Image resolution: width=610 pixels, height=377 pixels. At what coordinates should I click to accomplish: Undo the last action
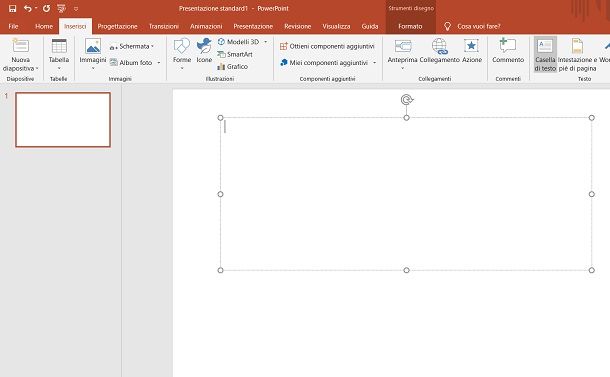coord(27,8)
